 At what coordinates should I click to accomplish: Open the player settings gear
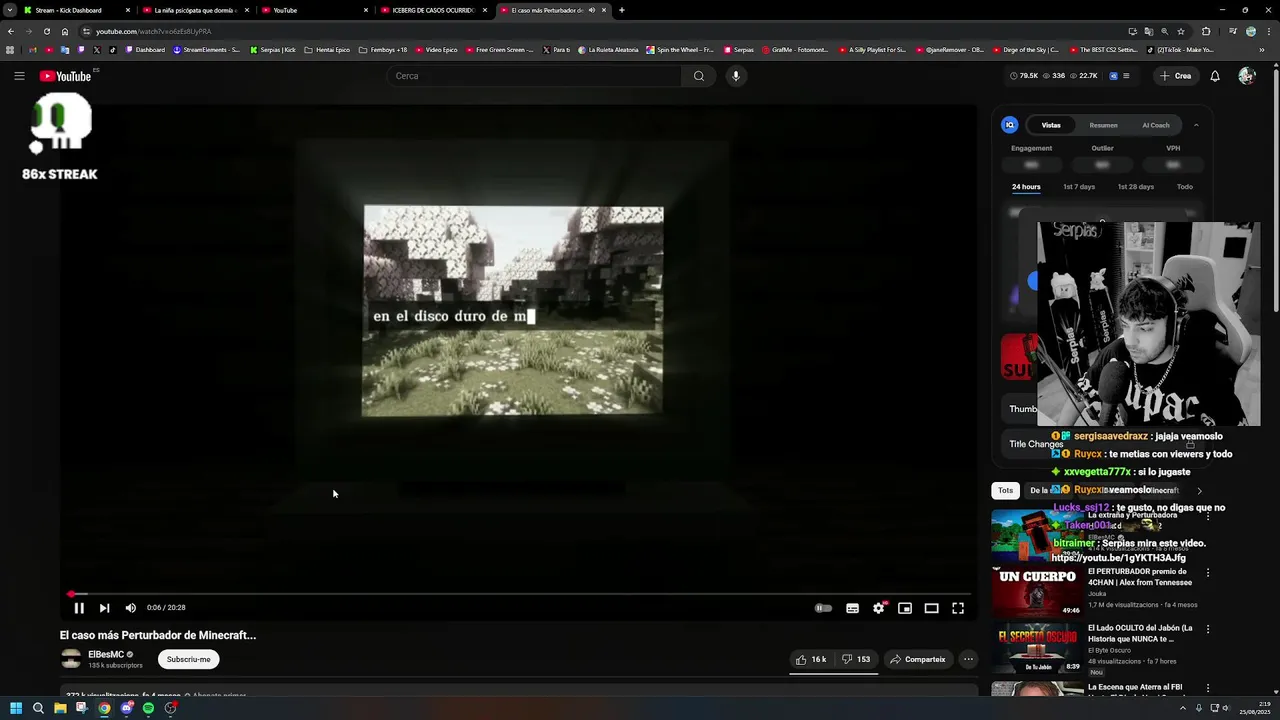pyautogui.click(x=878, y=608)
